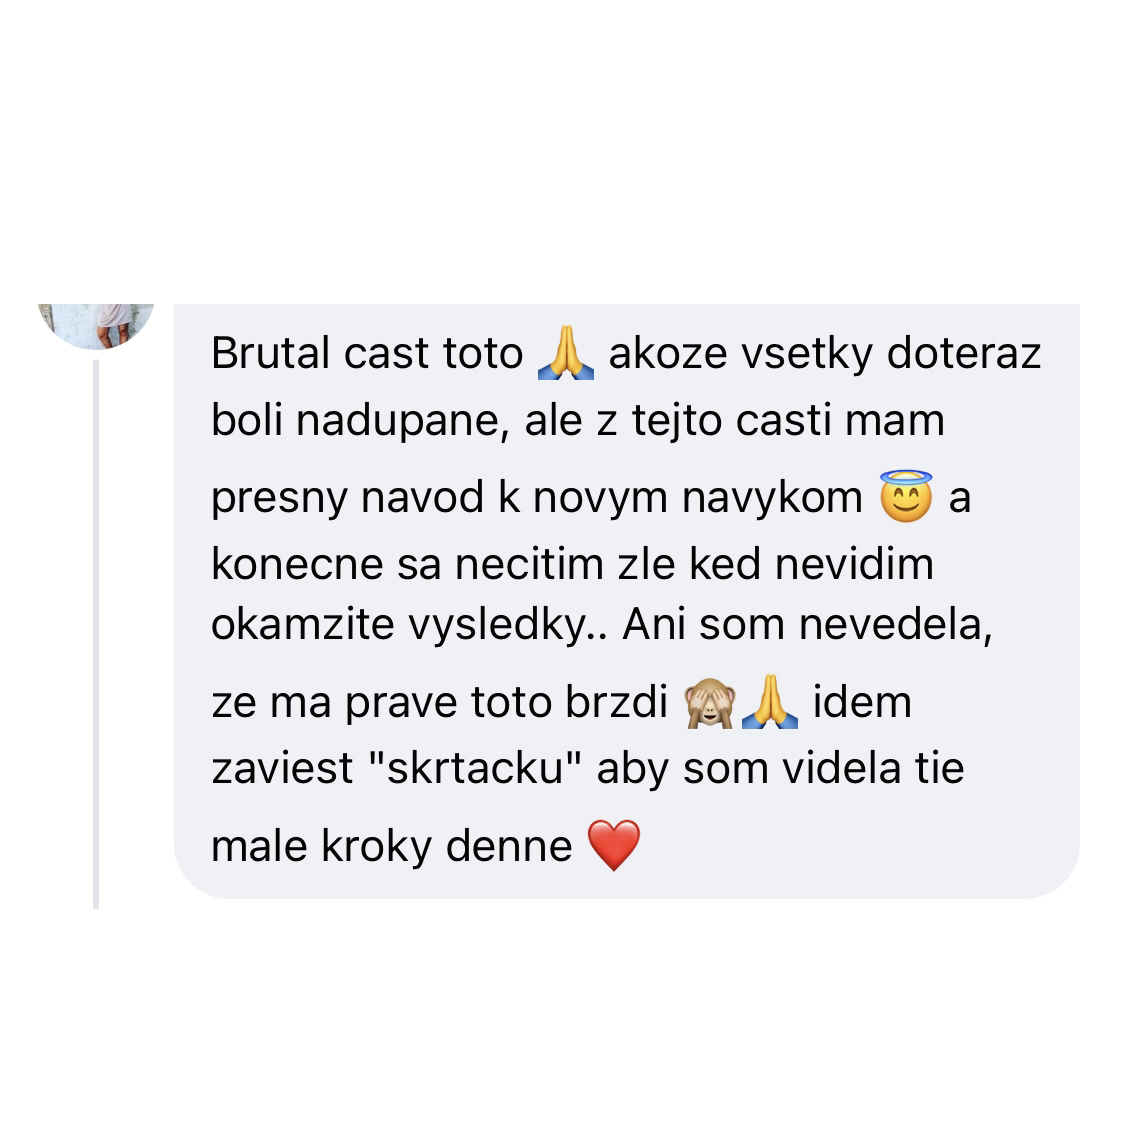Click the see-no-evil monkey emoji
This screenshot has height=1121, width=1125.
(x=710, y=703)
